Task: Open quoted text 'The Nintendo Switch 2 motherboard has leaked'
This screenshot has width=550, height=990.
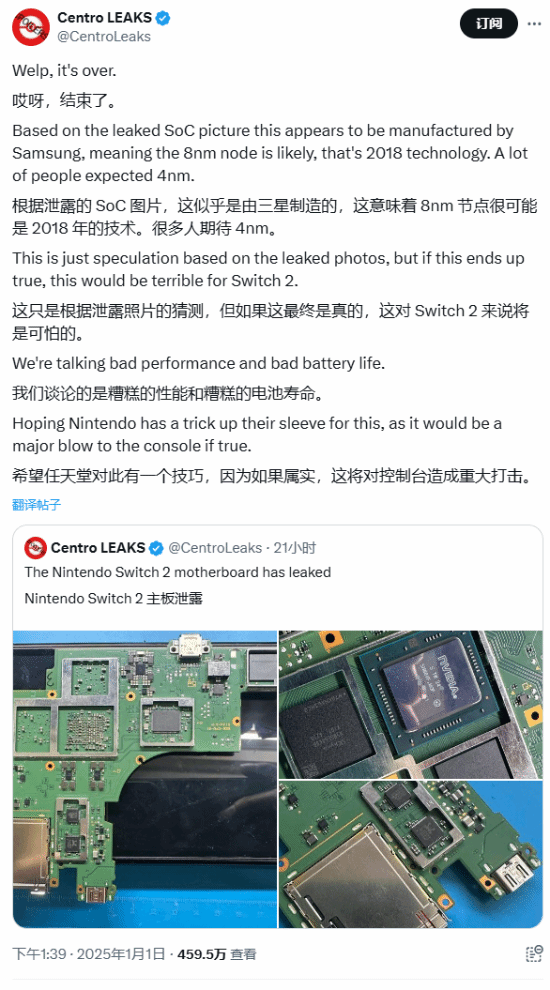Action: point(177,572)
